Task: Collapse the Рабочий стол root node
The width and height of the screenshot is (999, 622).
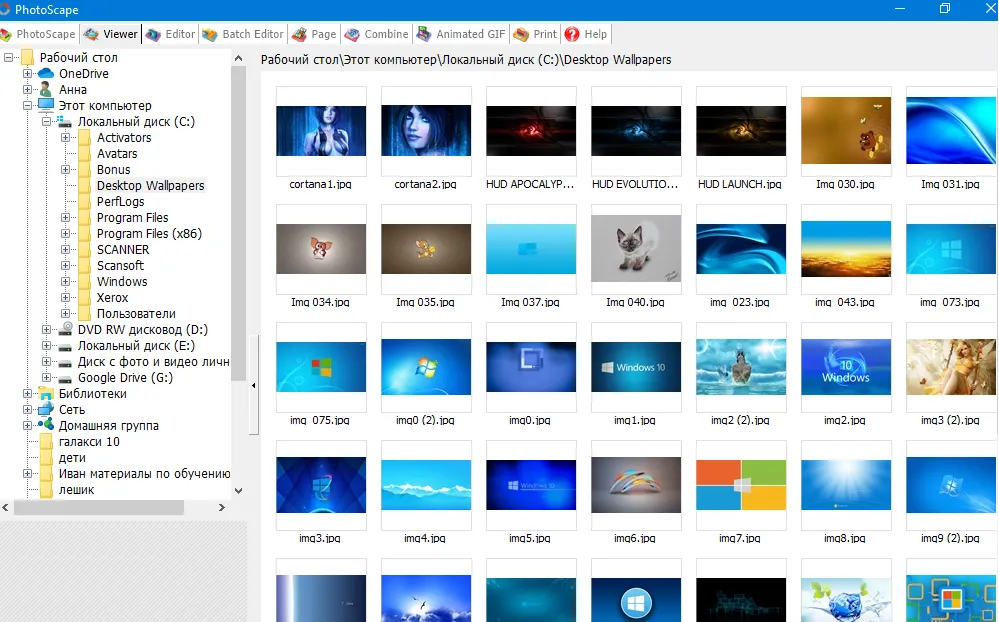Action: (x=8, y=57)
